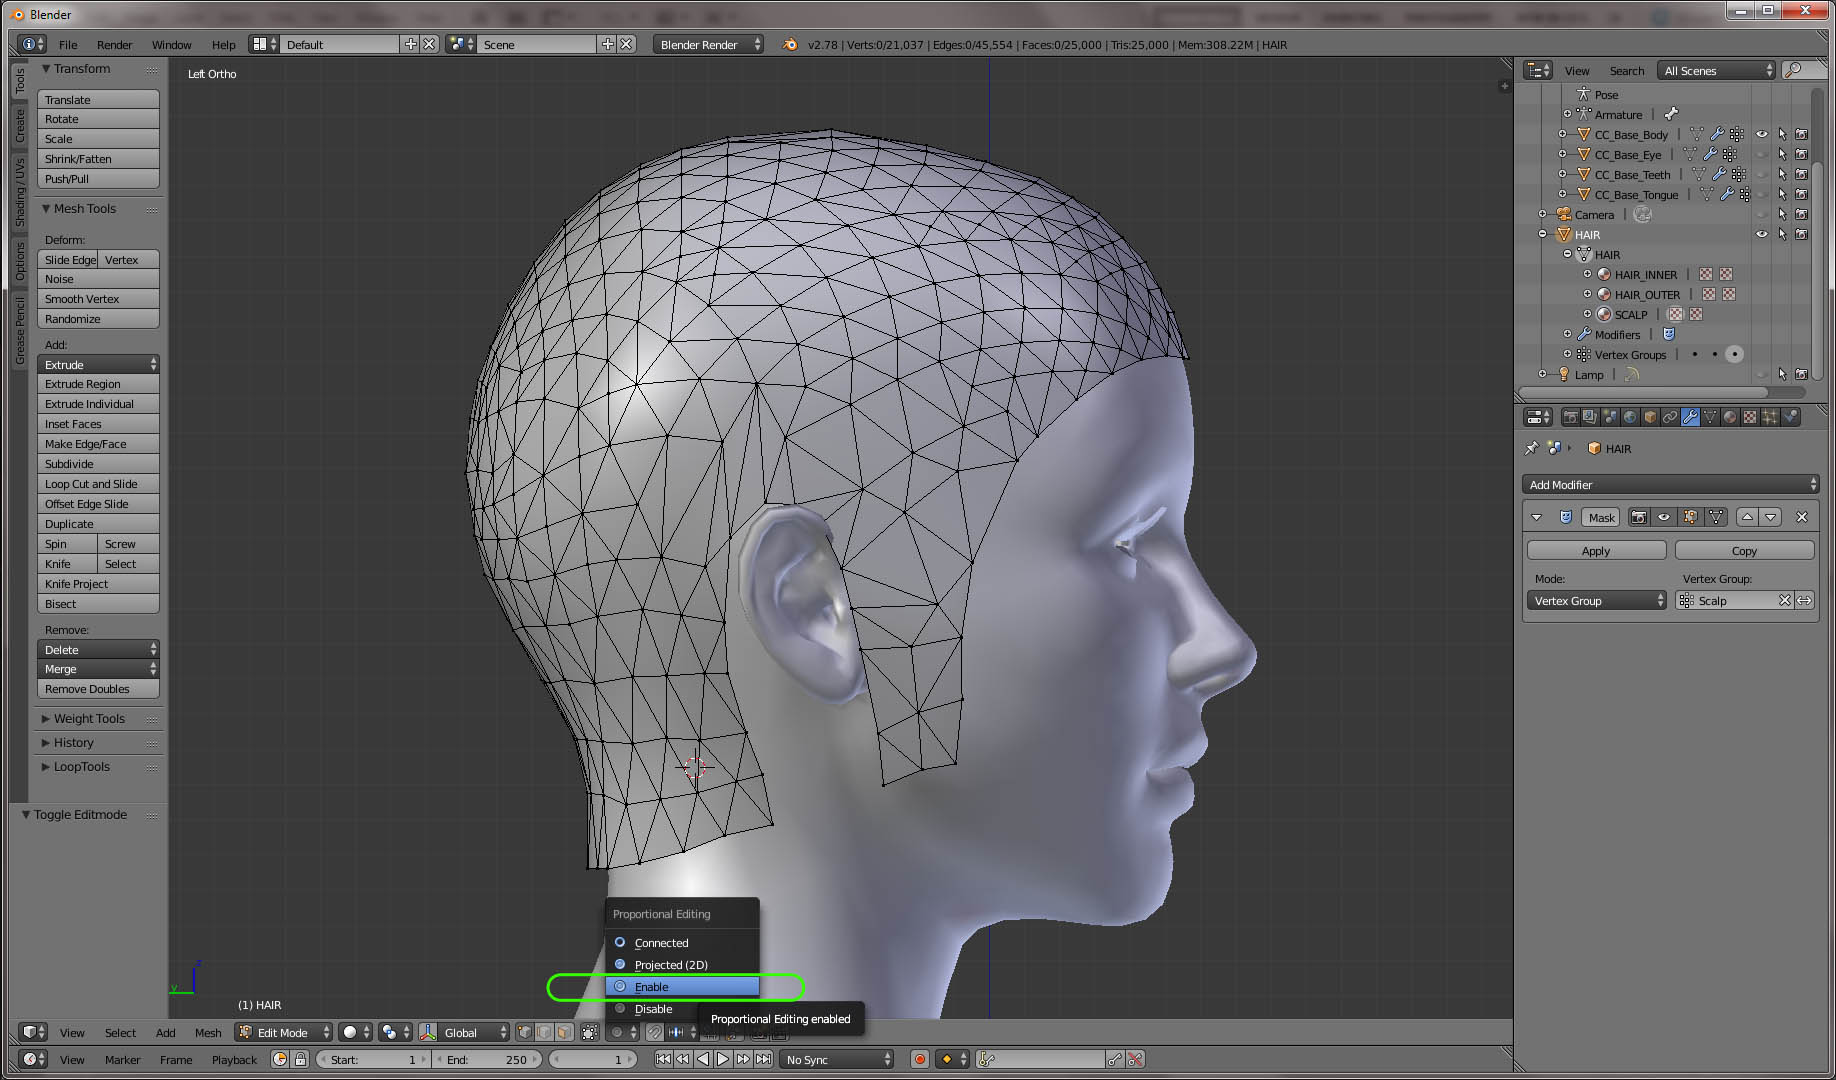1836x1080 pixels.
Task: Click the bone icon next to Armature
Action: coord(1671,114)
